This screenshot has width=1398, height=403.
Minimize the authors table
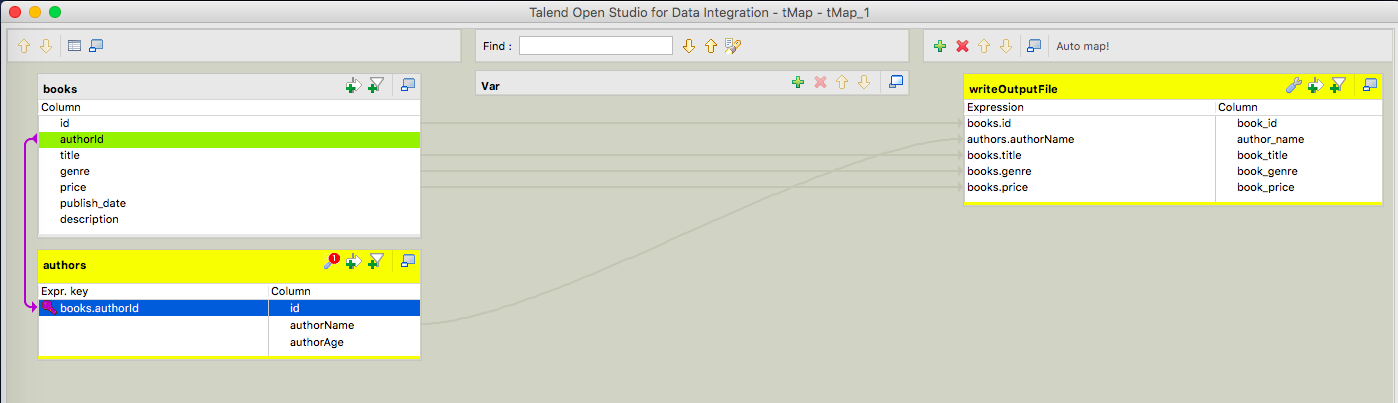point(408,261)
